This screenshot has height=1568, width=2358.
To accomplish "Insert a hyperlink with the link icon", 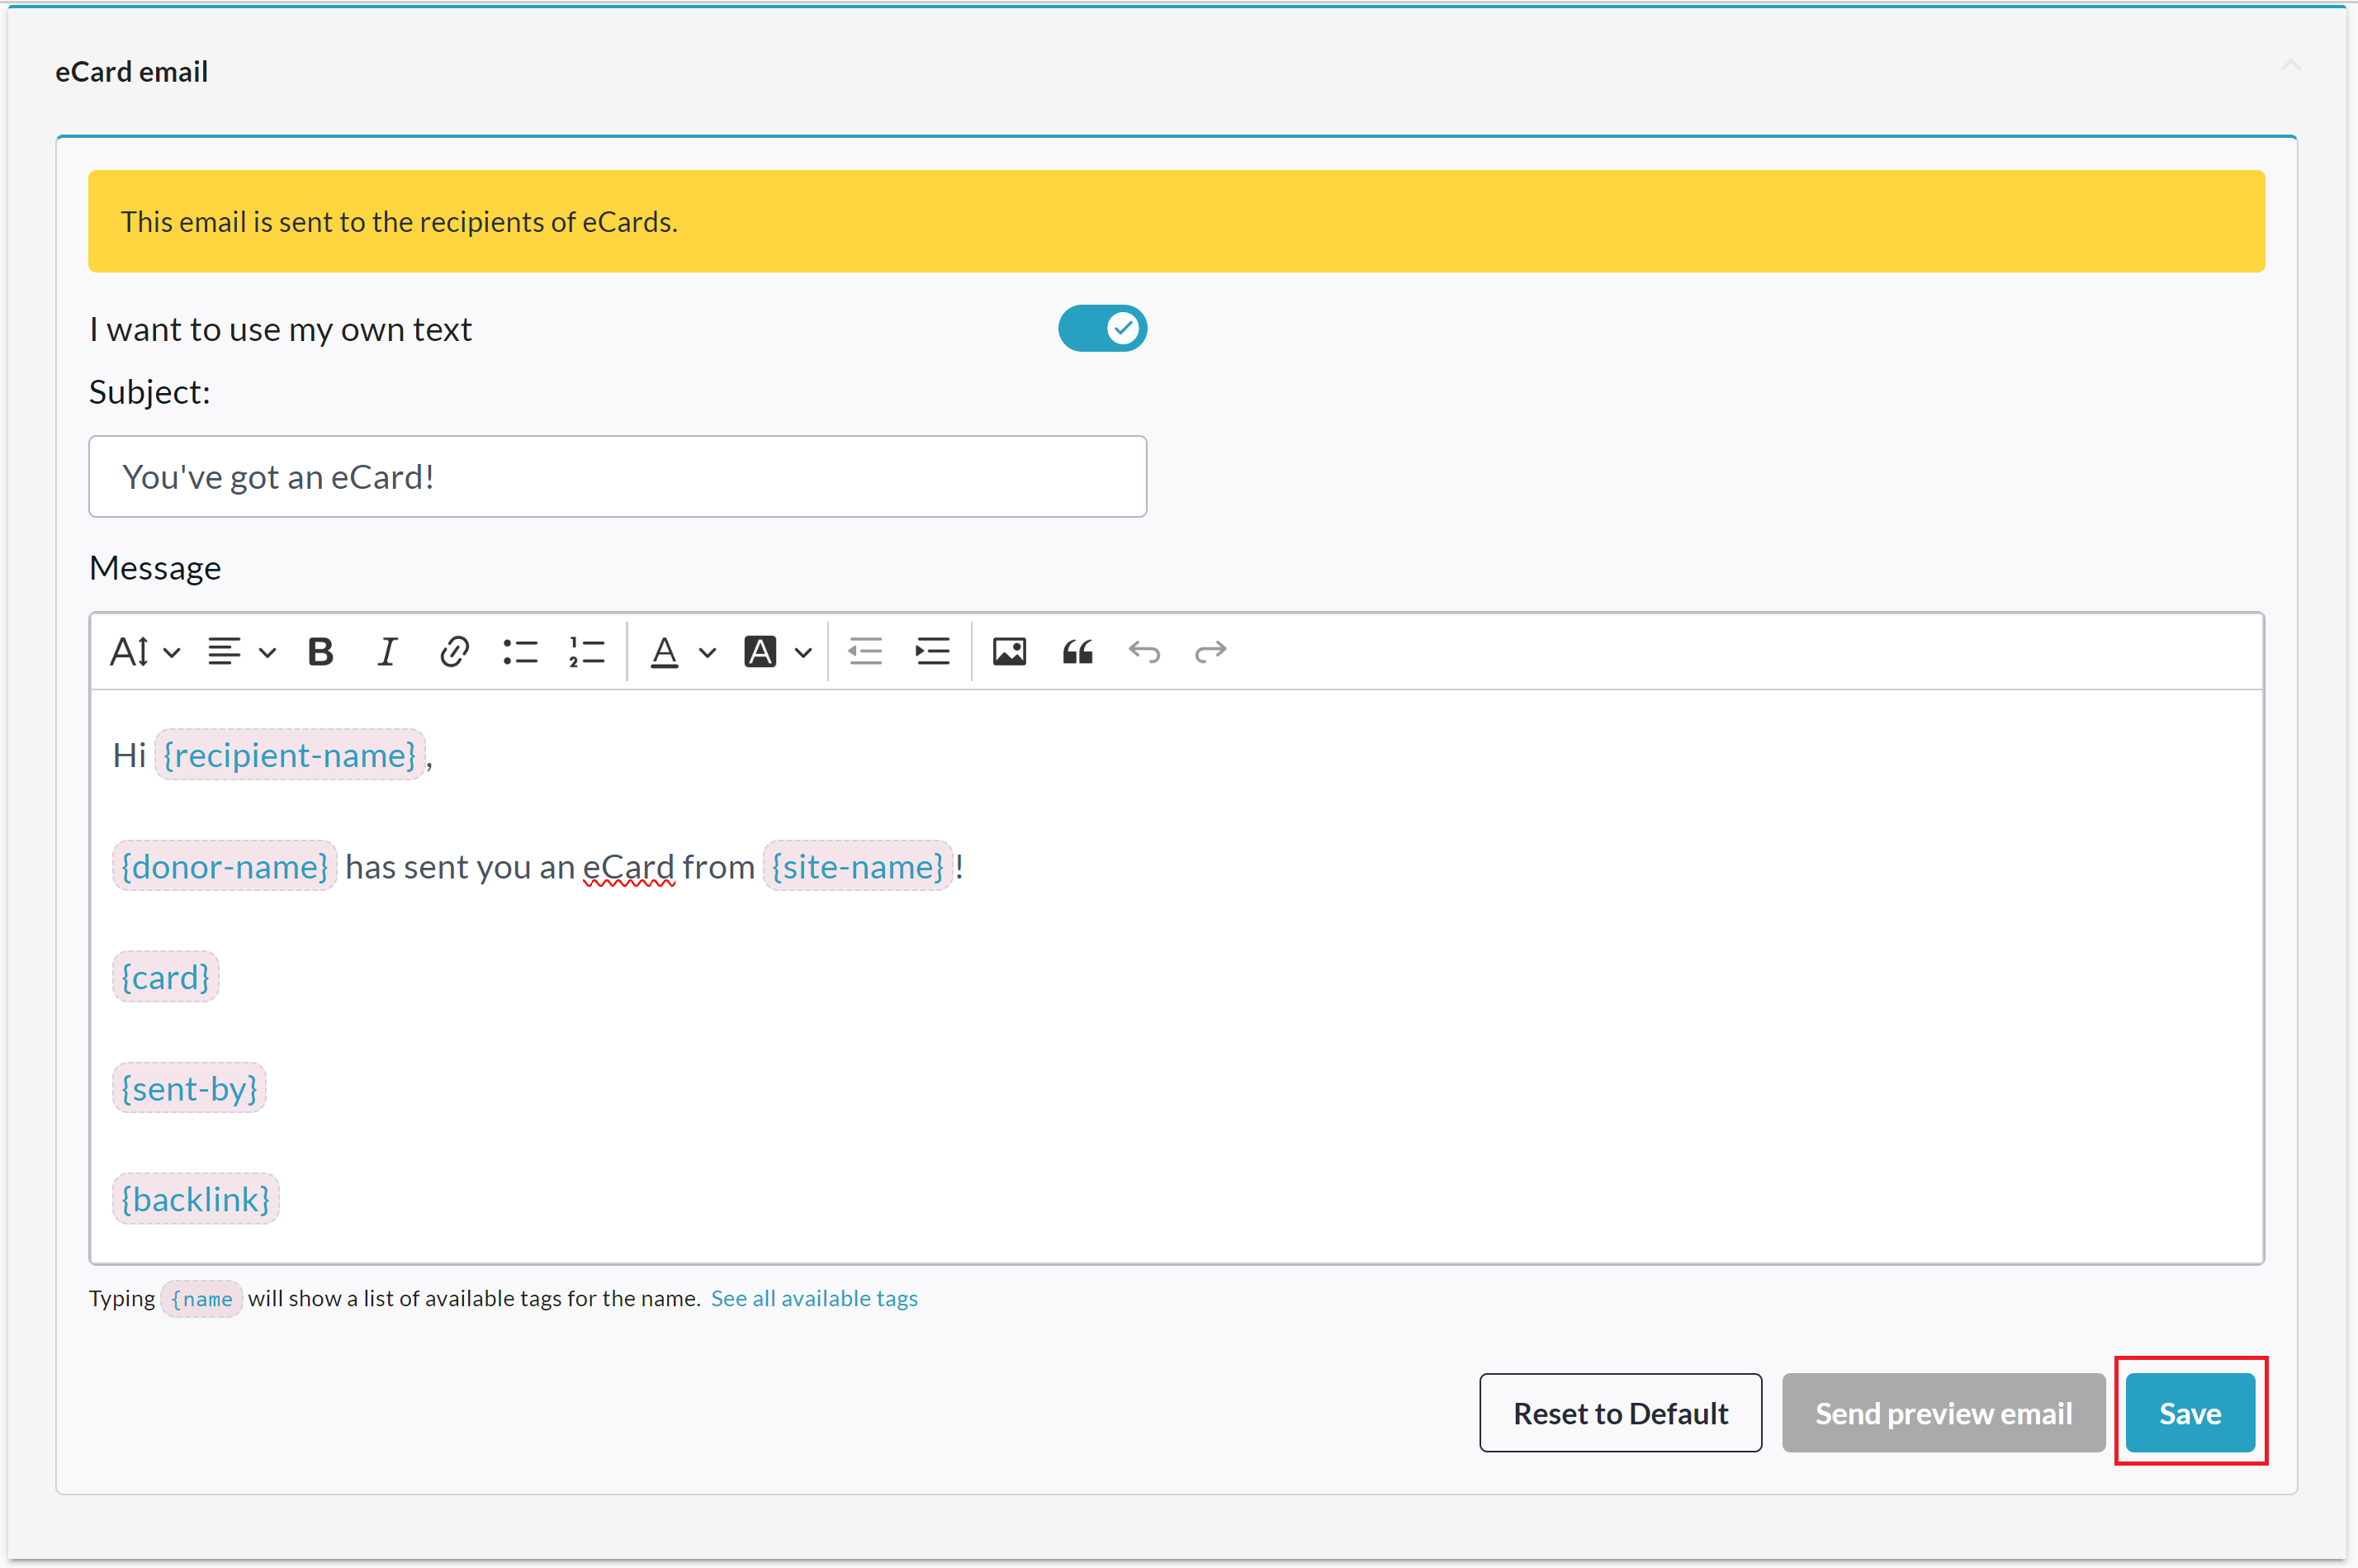I will 454,652.
